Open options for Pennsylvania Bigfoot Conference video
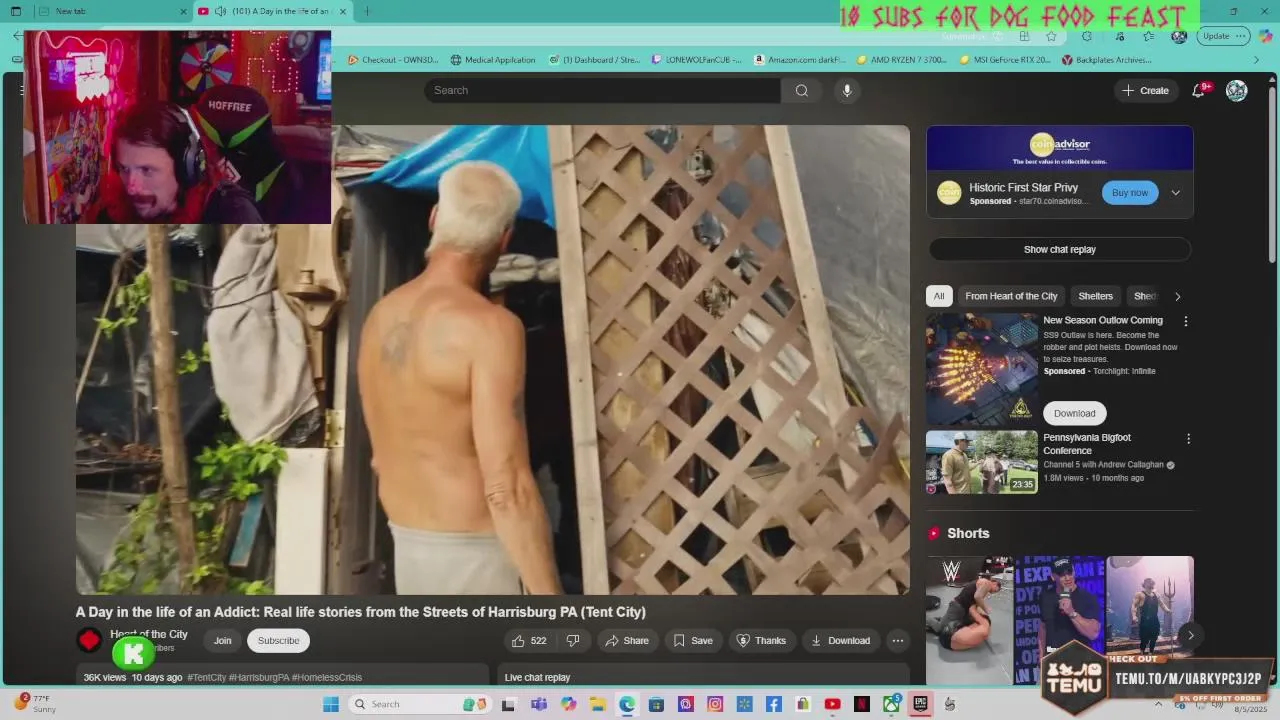This screenshot has width=1280, height=720. [1188, 438]
